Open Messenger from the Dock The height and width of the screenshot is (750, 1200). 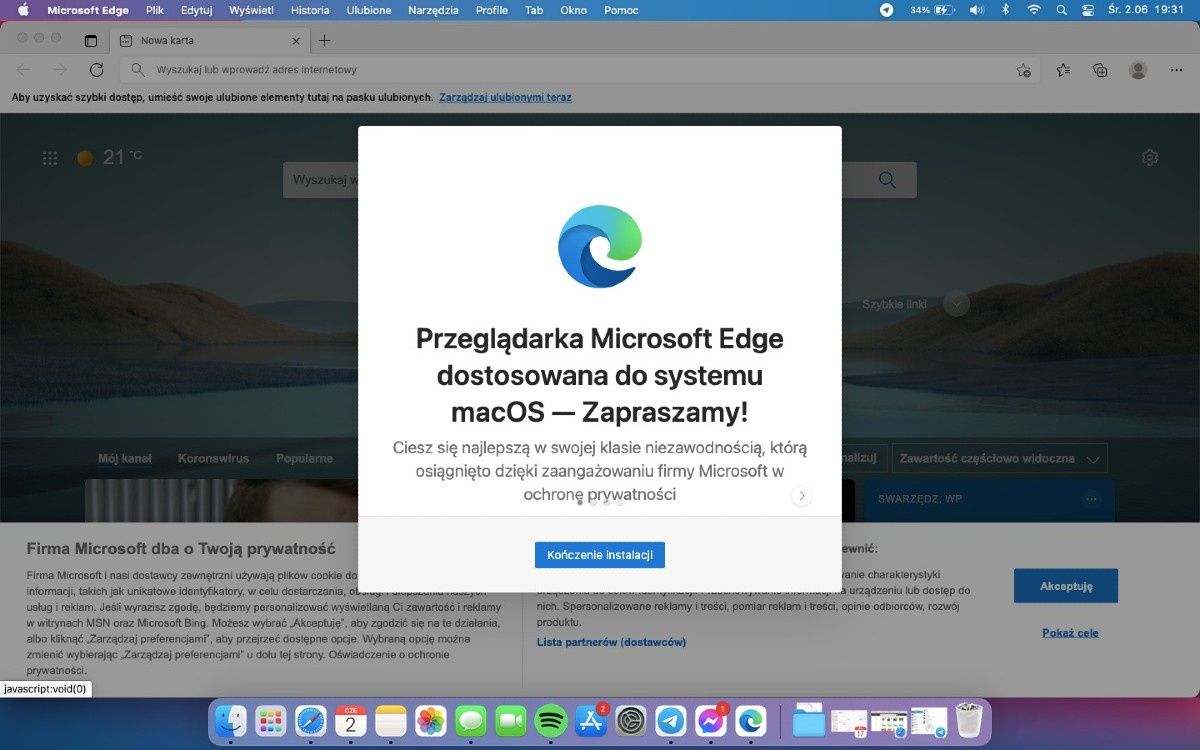(x=711, y=721)
